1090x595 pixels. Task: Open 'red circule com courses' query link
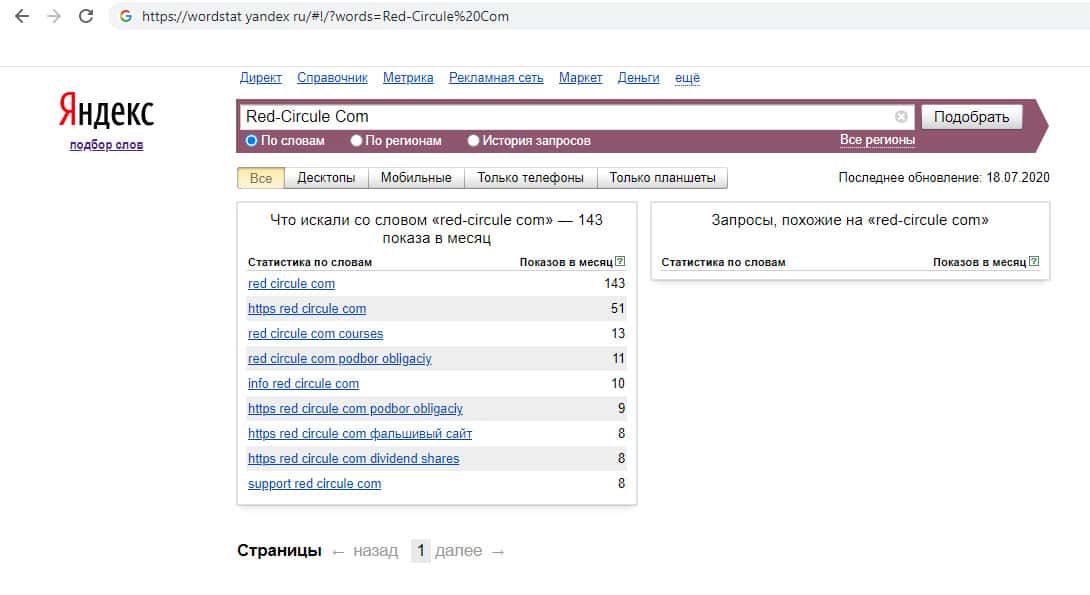pos(315,333)
